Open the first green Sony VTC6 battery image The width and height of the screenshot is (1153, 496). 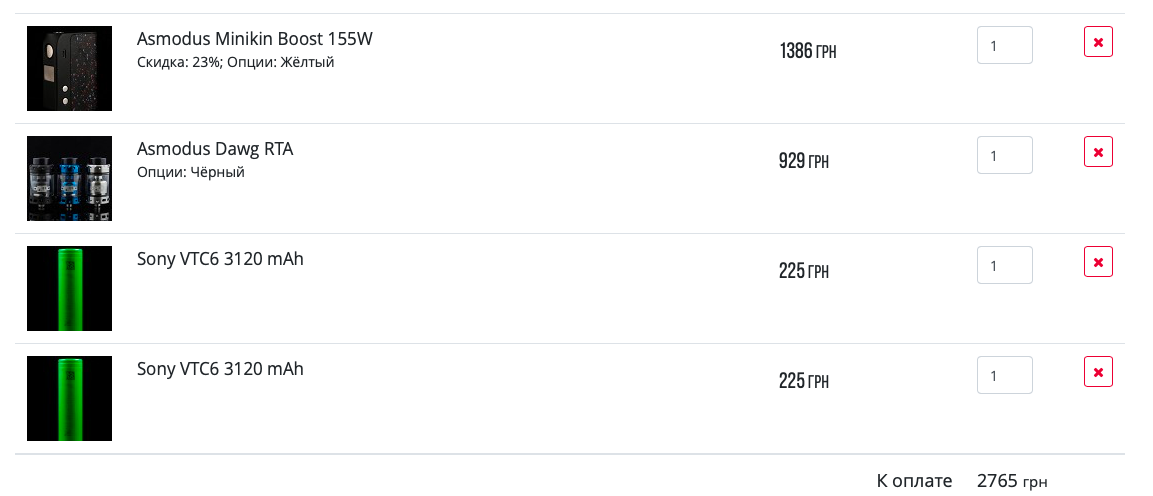pos(69,288)
